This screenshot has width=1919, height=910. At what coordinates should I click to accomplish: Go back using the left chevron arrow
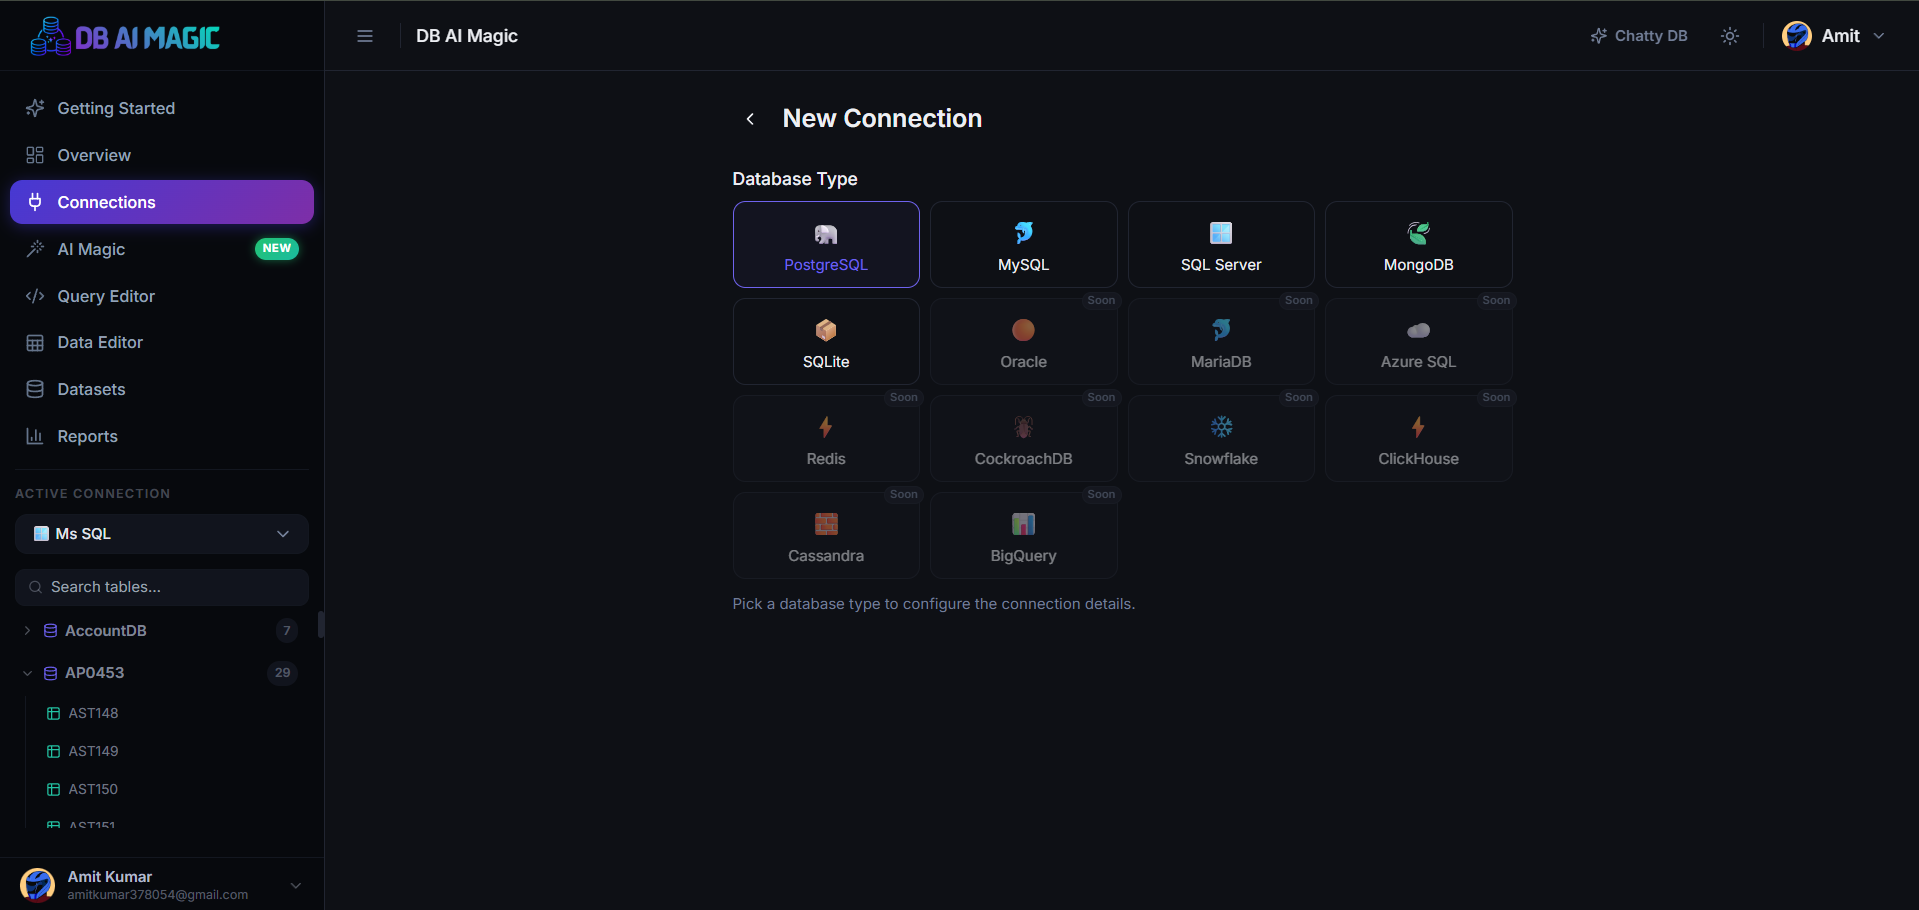pos(750,119)
